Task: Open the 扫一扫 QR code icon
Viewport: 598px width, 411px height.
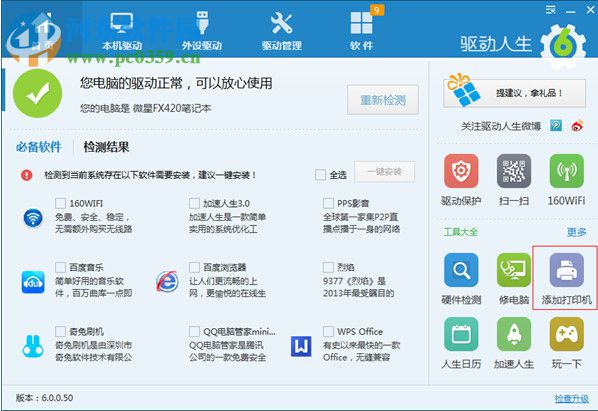Action: point(514,171)
